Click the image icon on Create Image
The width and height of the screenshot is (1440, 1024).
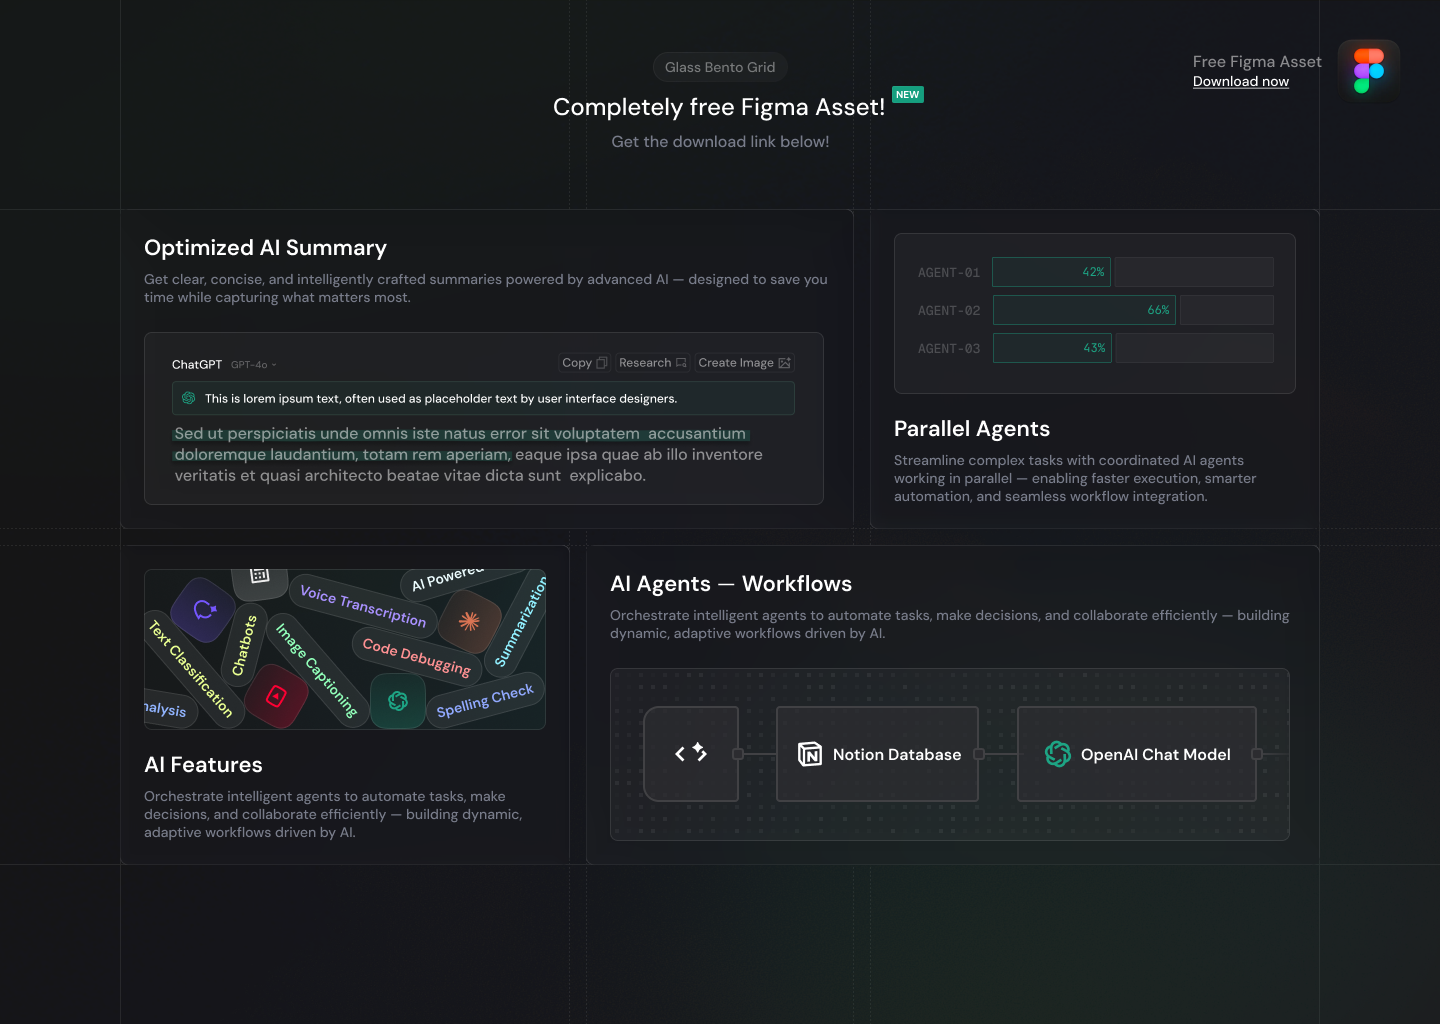[784, 363]
